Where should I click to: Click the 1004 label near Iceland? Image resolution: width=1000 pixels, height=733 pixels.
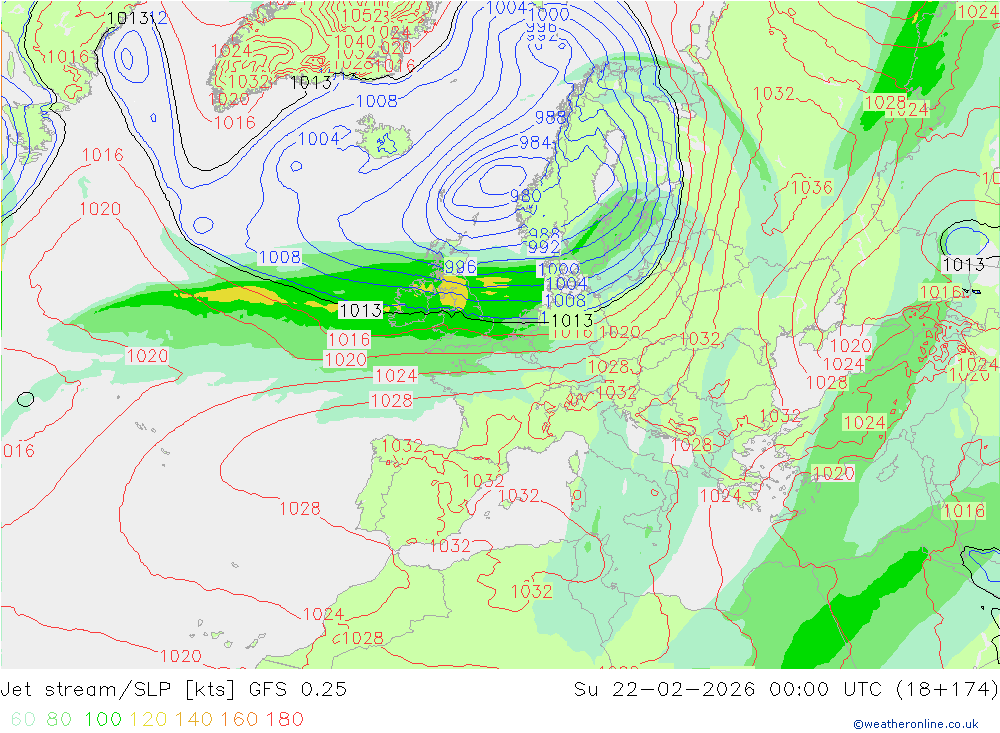tap(318, 138)
